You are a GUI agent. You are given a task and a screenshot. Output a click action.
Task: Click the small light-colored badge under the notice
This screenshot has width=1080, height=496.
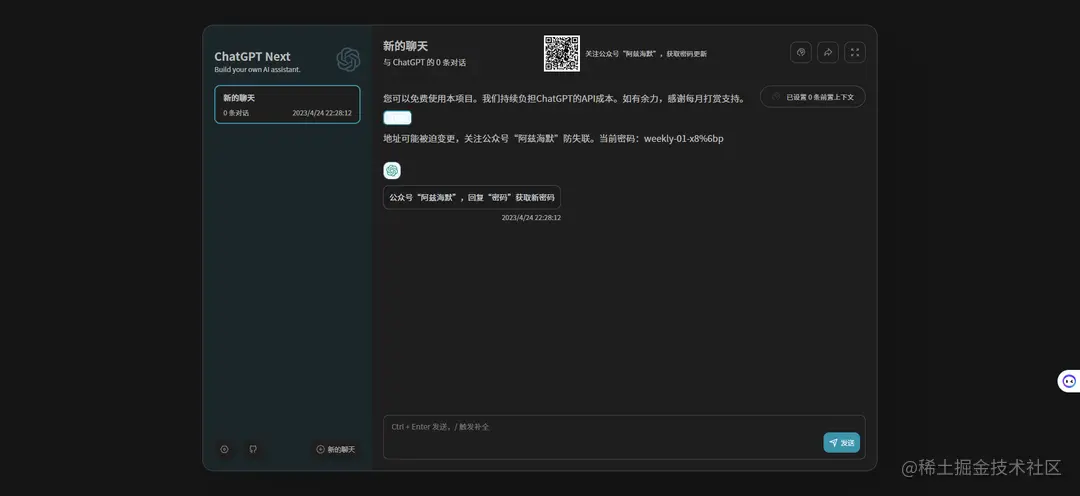click(397, 118)
